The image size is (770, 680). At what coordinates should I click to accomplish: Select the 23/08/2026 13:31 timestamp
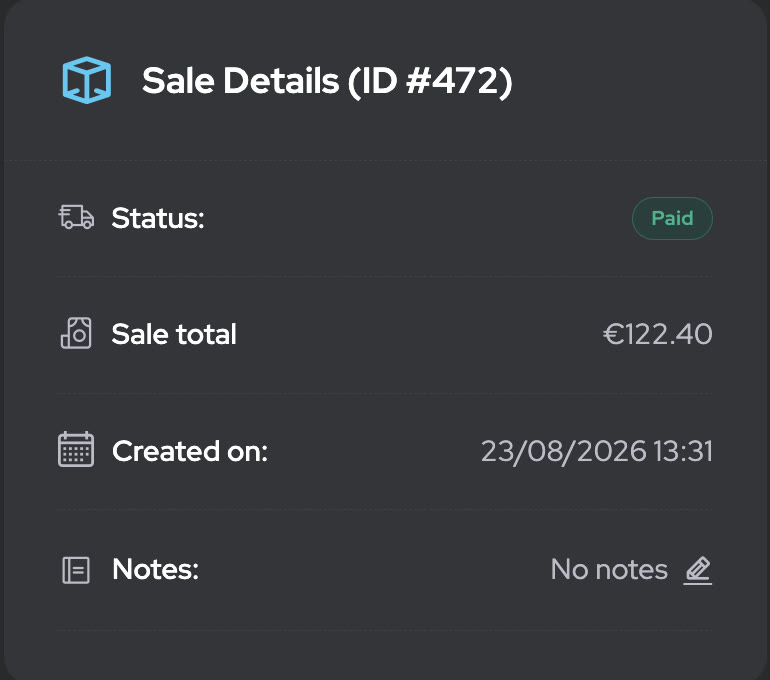597,451
